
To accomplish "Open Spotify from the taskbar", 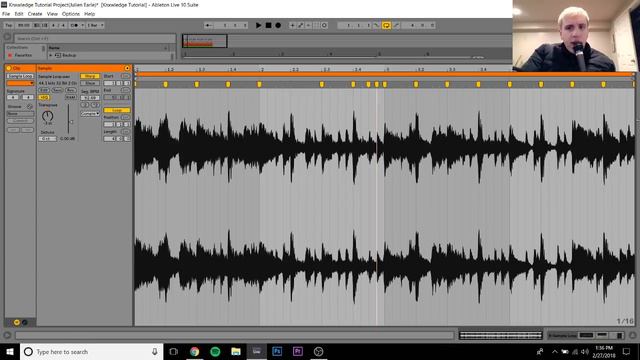I will [215, 351].
